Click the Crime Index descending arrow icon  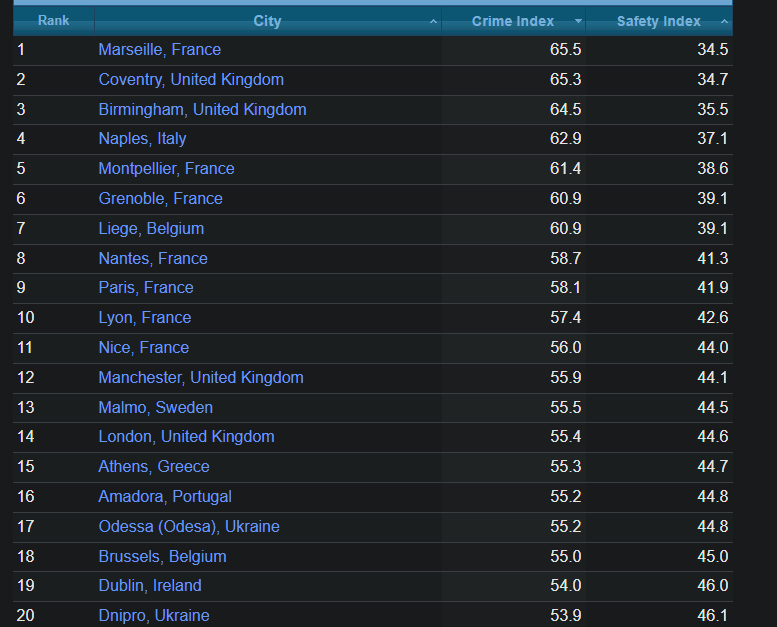(x=578, y=21)
